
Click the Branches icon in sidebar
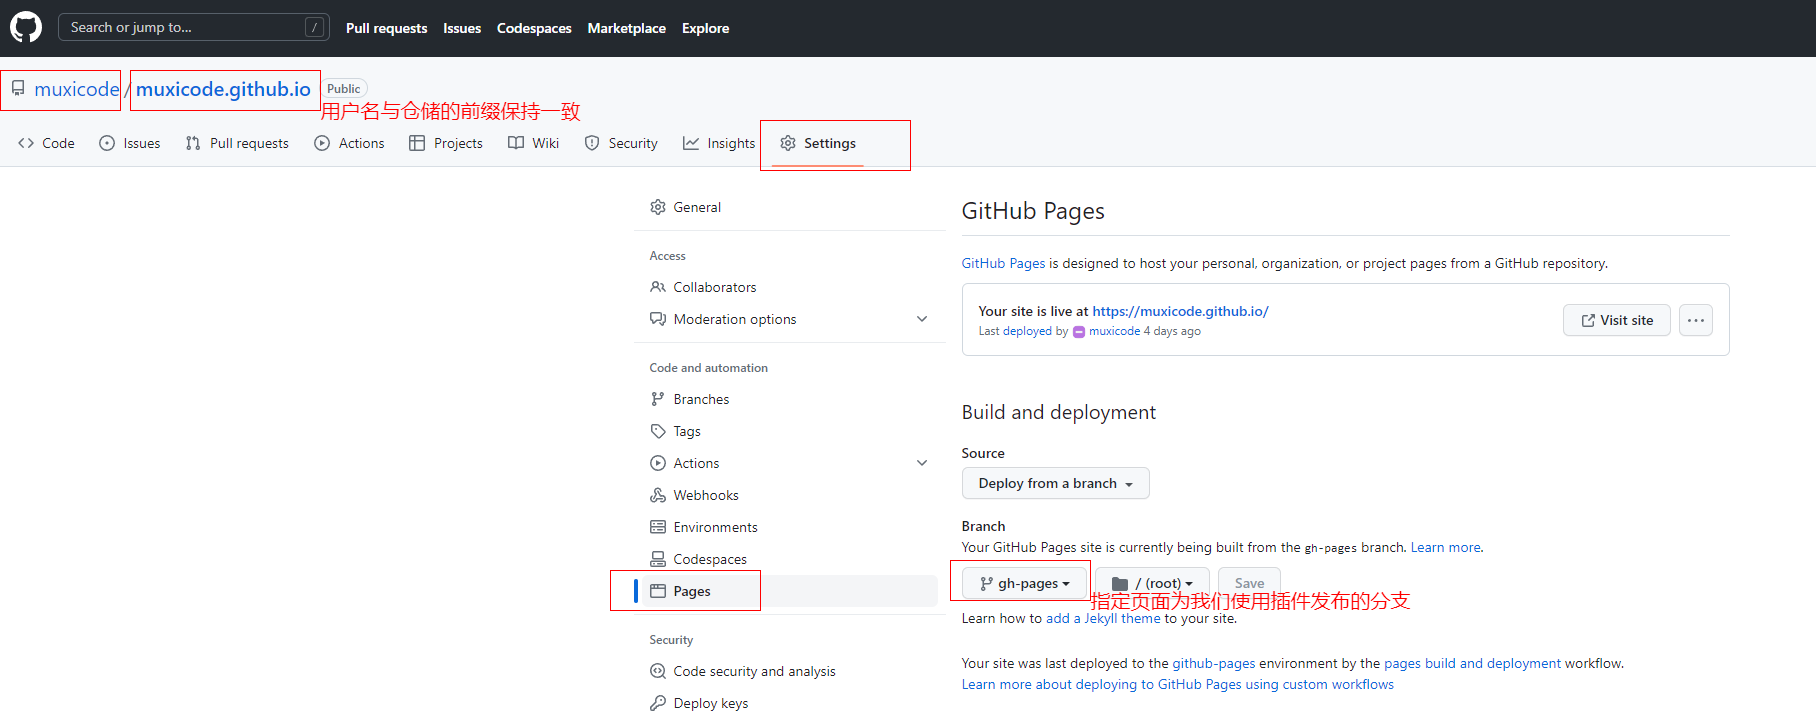657,399
